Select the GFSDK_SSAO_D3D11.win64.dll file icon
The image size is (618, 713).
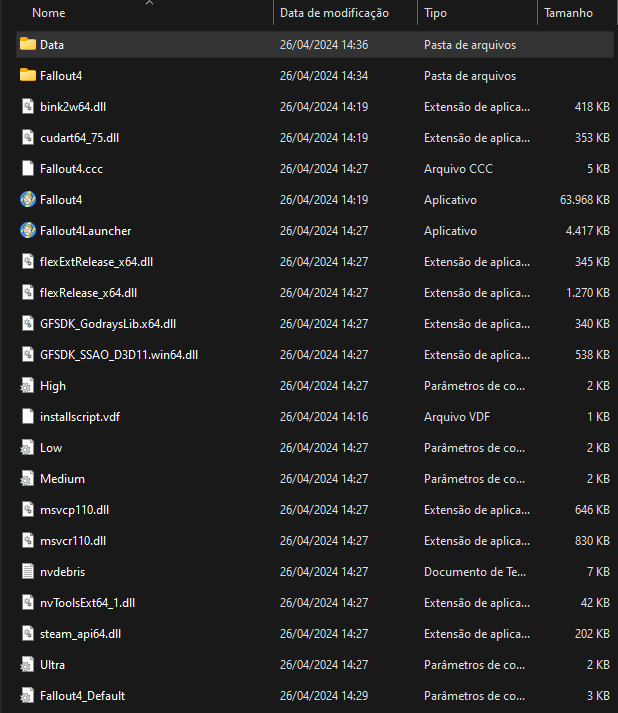click(28, 354)
